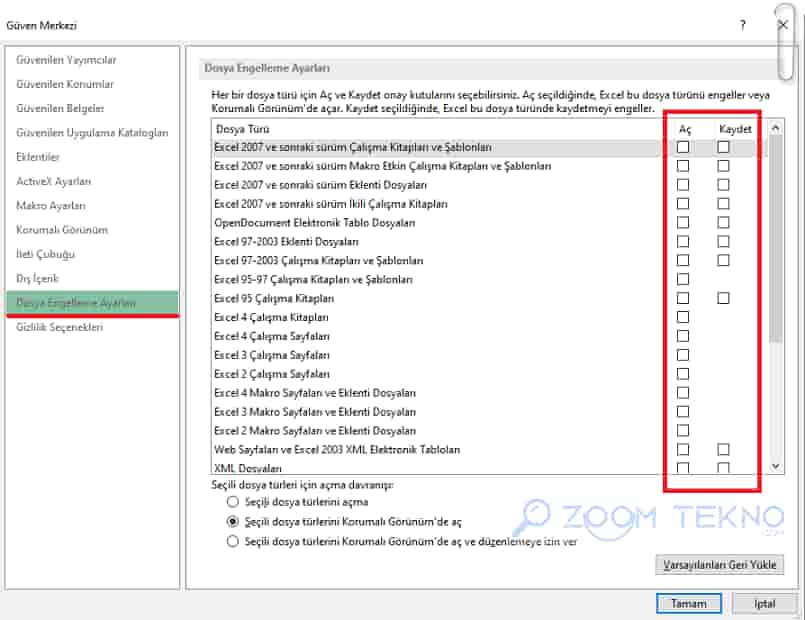The width and height of the screenshot is (805, 620).
Task: Click file list scrollbar up arrow
Action: click(x=776, y=127)
